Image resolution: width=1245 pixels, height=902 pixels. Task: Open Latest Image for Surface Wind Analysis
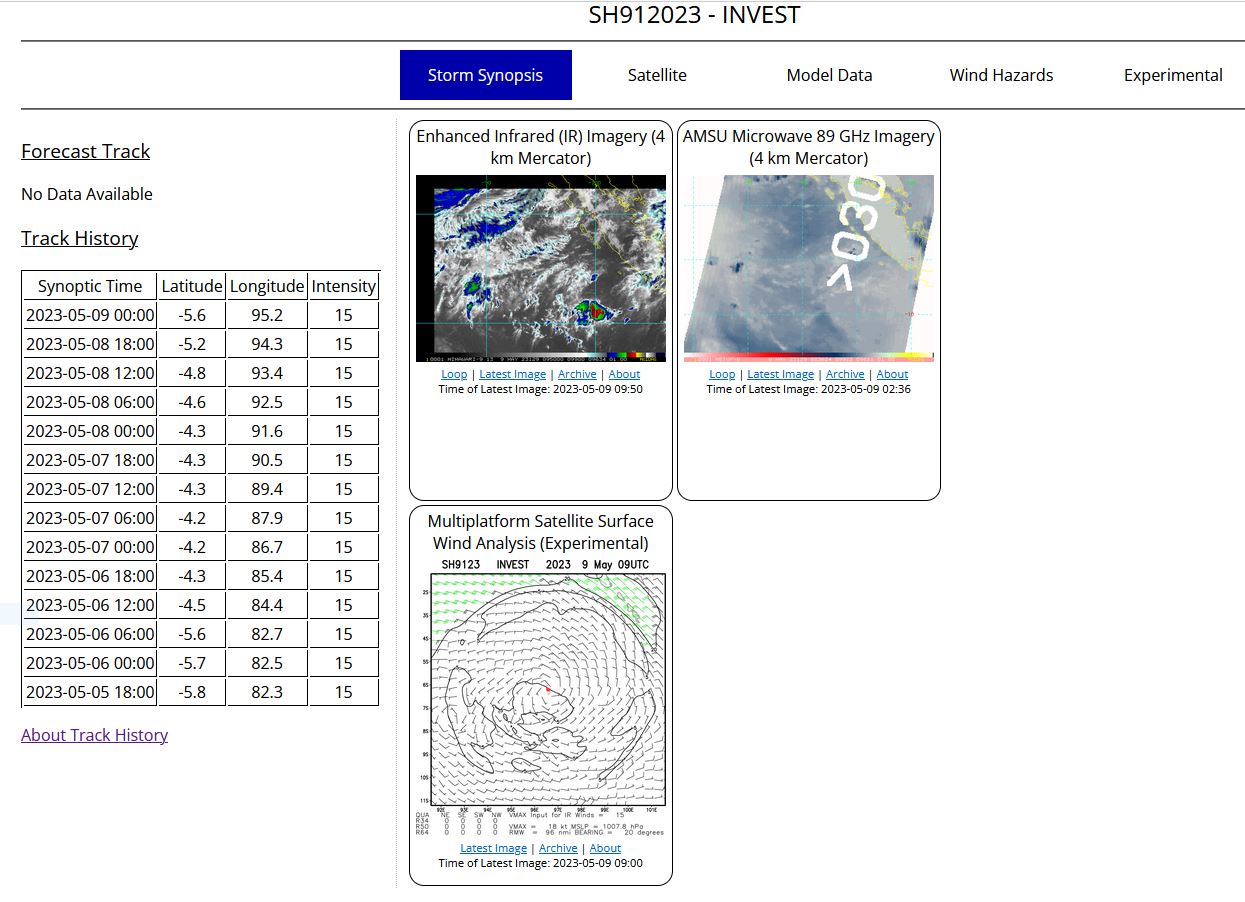pos(493,848)
